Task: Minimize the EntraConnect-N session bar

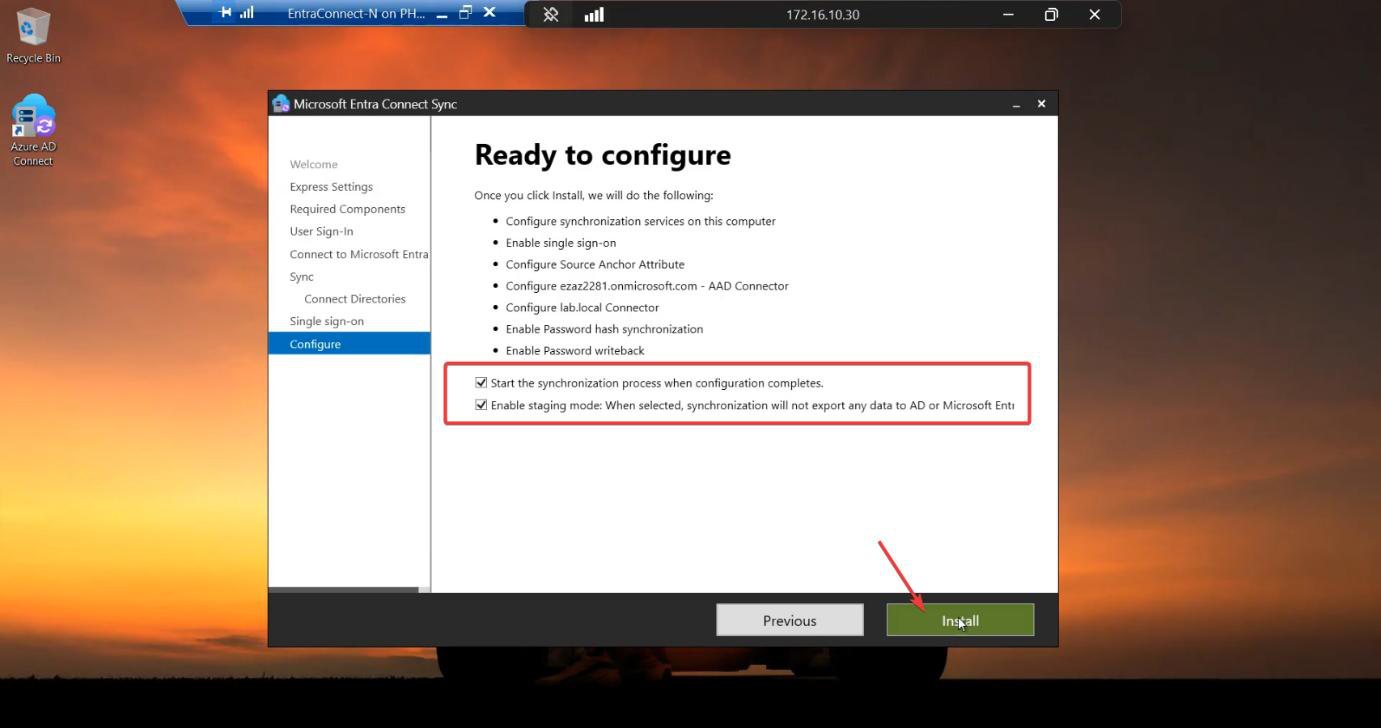Action: pyautogui.click(x=442, y=14)
